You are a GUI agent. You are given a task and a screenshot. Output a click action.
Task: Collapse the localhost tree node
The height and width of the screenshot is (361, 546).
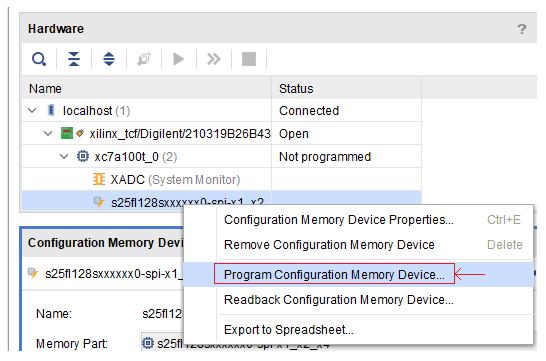point(32,111)
